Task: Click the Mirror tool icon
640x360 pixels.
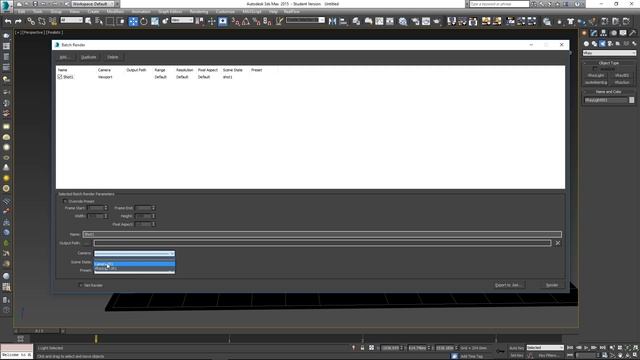Action: pyautogui.click(x=332, y=21)
